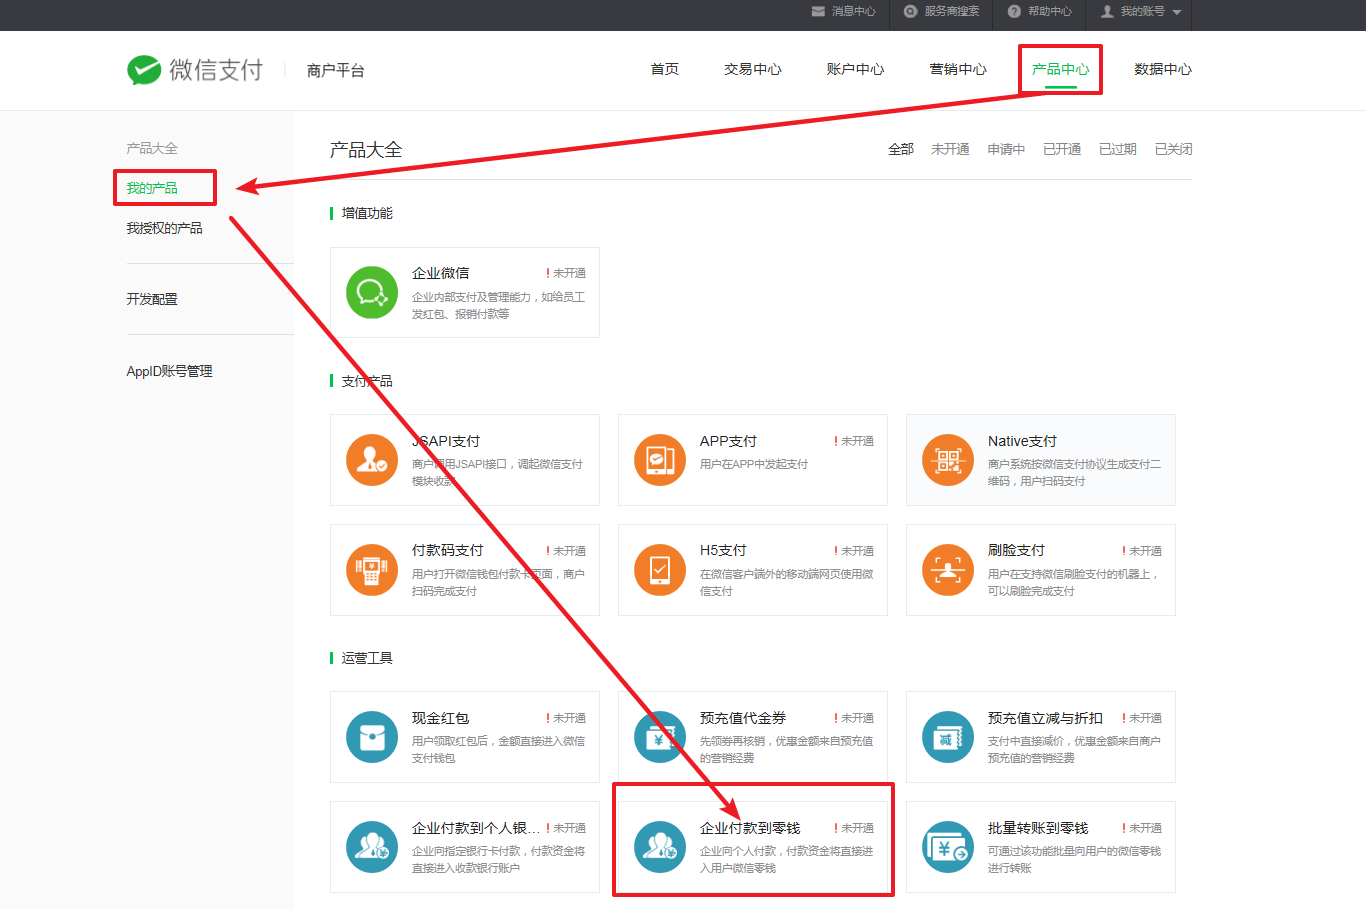Click the 批量转账到零钱 icon

(948, 847)
